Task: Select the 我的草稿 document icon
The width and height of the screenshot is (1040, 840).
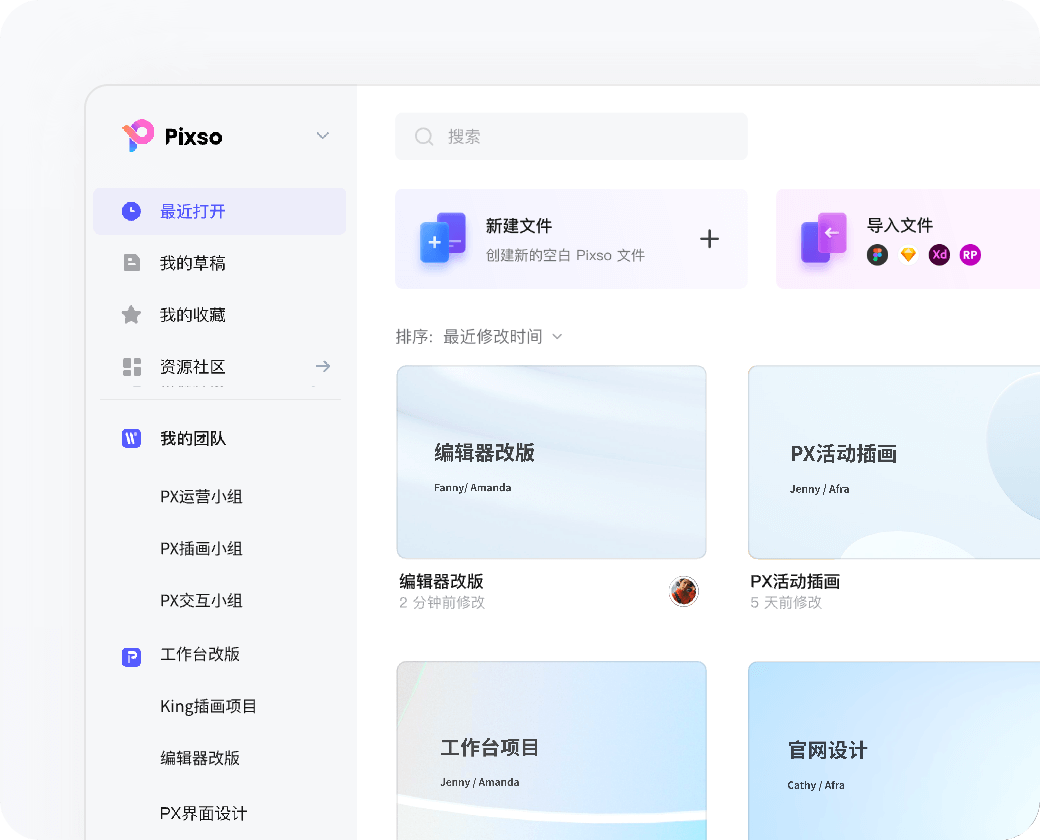Action: click(x=131, y=262)
